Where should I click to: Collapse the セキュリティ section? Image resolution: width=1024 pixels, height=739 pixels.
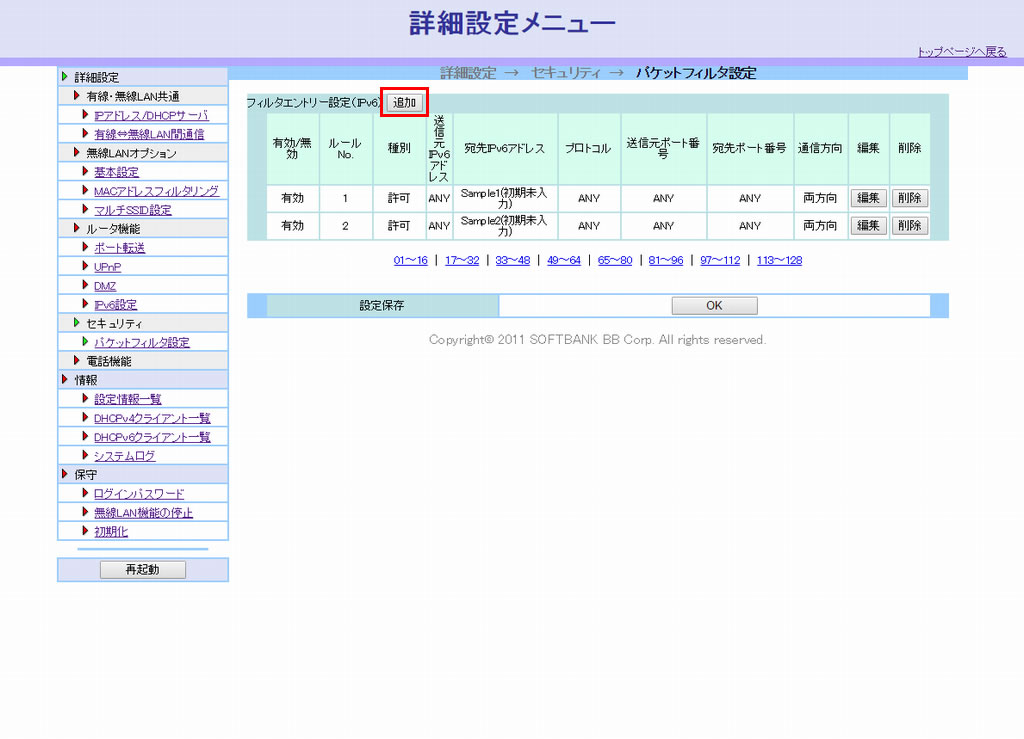coord(78,323)
